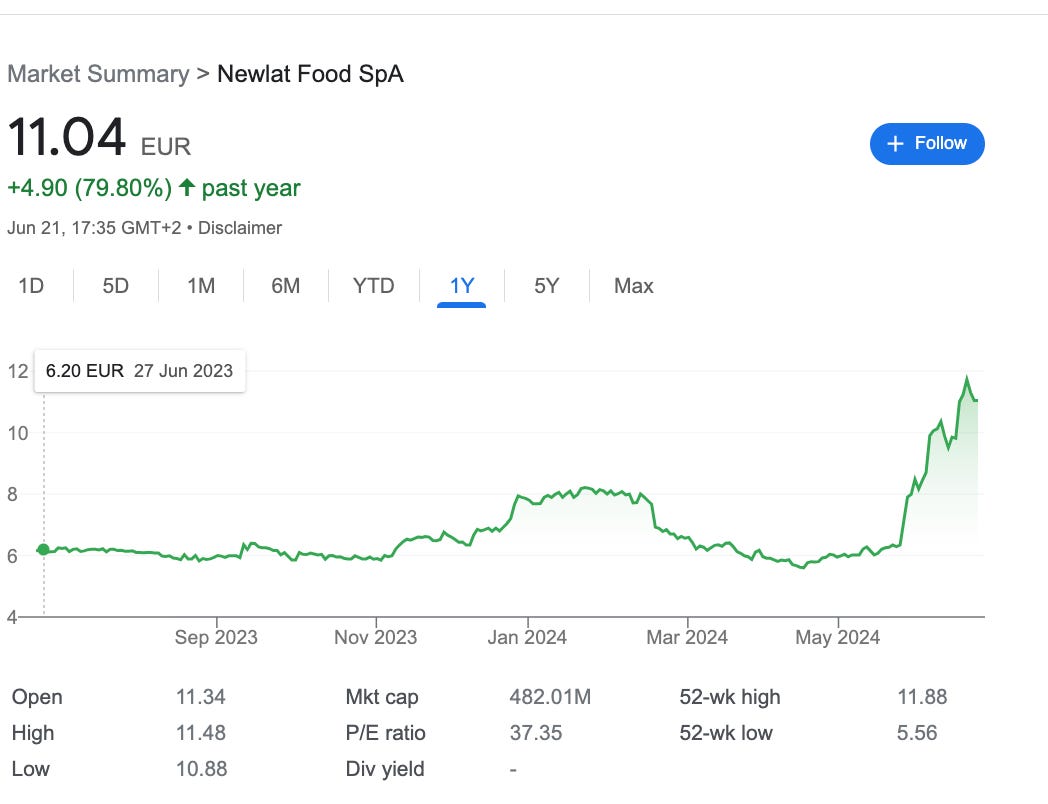Click the Sep 2023 axis label
The image size is (1048, 804).
click(x=216, y=638)
